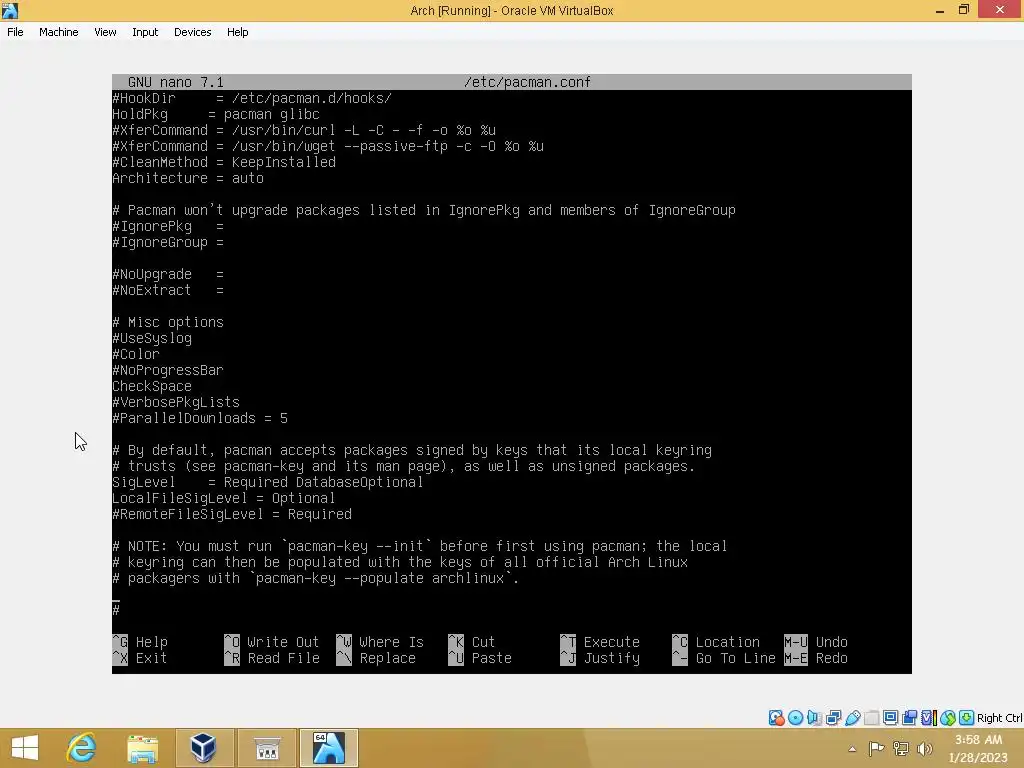1024x768 pixels.
Task: Click the optical disc status icon
Action: click(795, 718)
